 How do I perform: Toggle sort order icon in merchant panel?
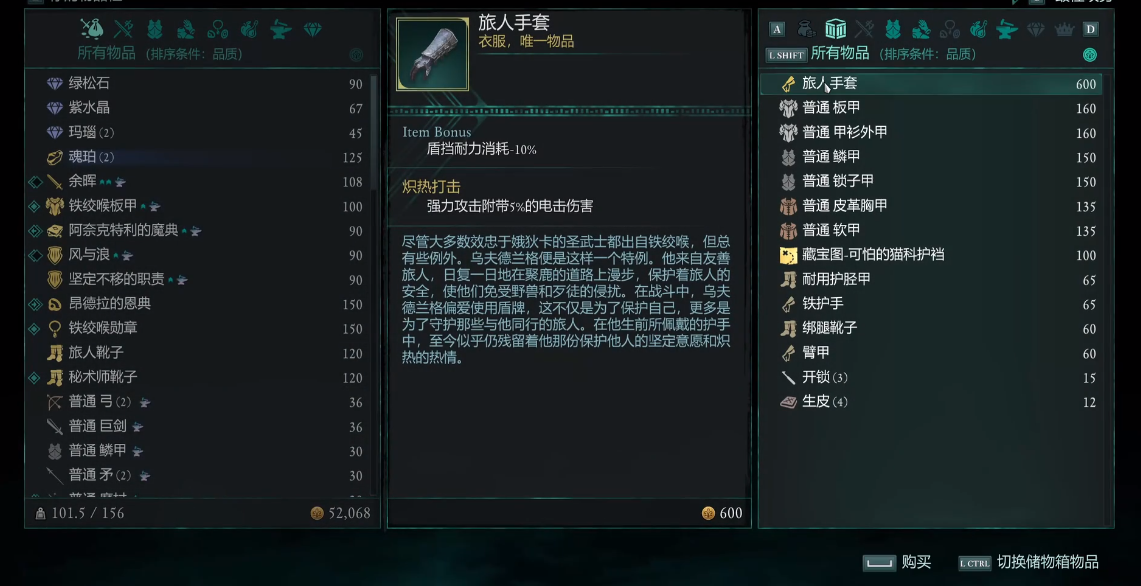[x=1089, y=55]
